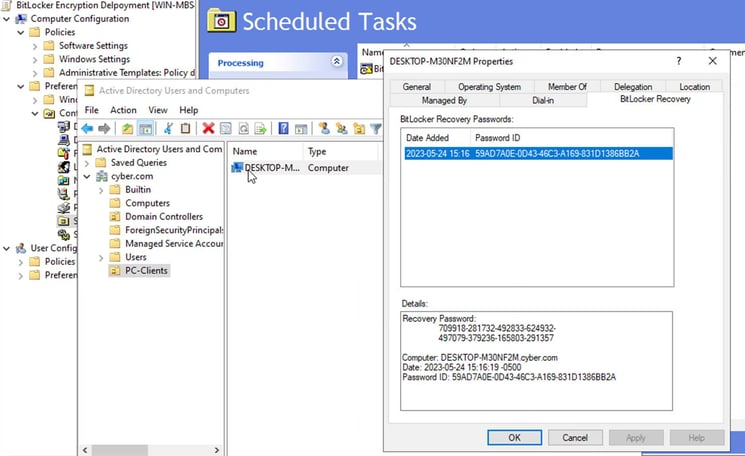Switch to the Delegation tab

tap(633, 86)
